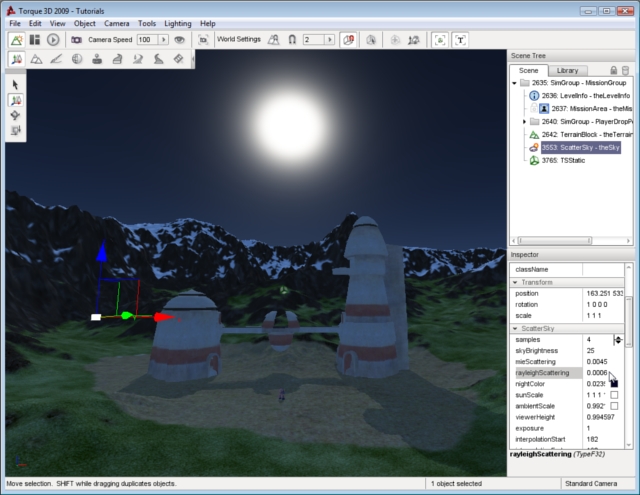Open the Lighting menu

[x=179, y=23]
